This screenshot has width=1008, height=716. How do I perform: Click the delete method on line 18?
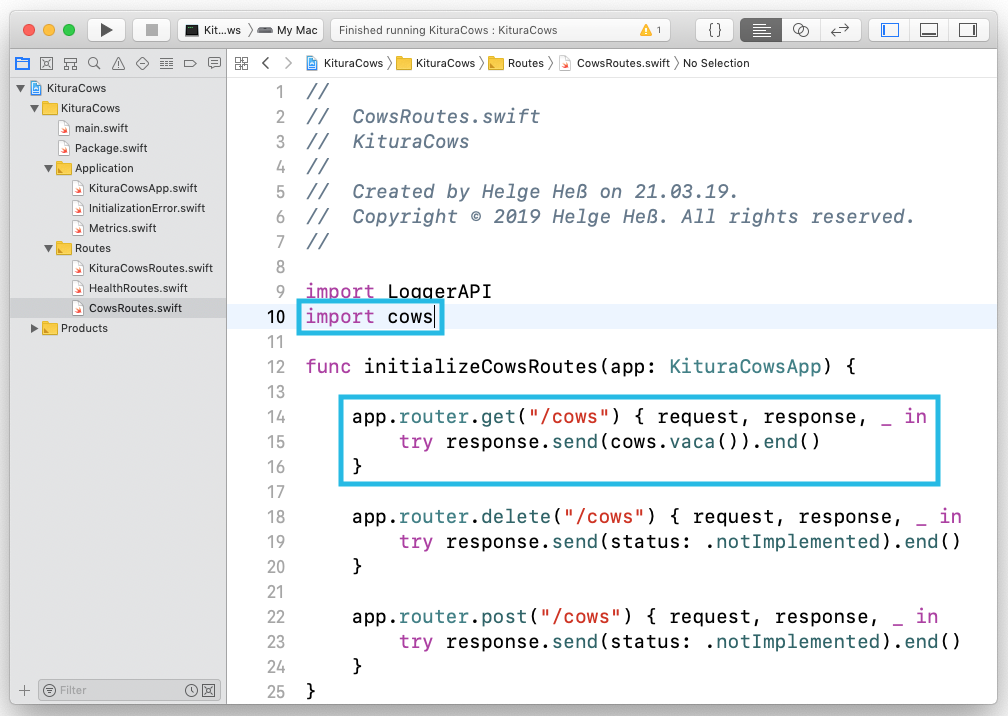pos(516,517)
